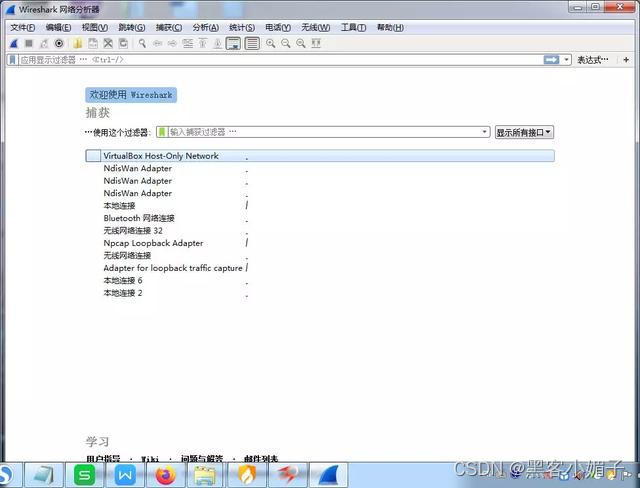Click the jump to first packet icon
The width and height of the screenshot is (640, 488).
point(202,43)
